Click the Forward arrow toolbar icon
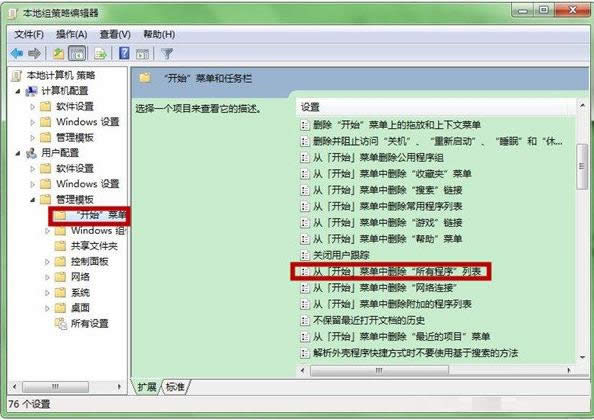Viewport: 594px width, 420px height. pyautogui.click(x=34, y=53)
